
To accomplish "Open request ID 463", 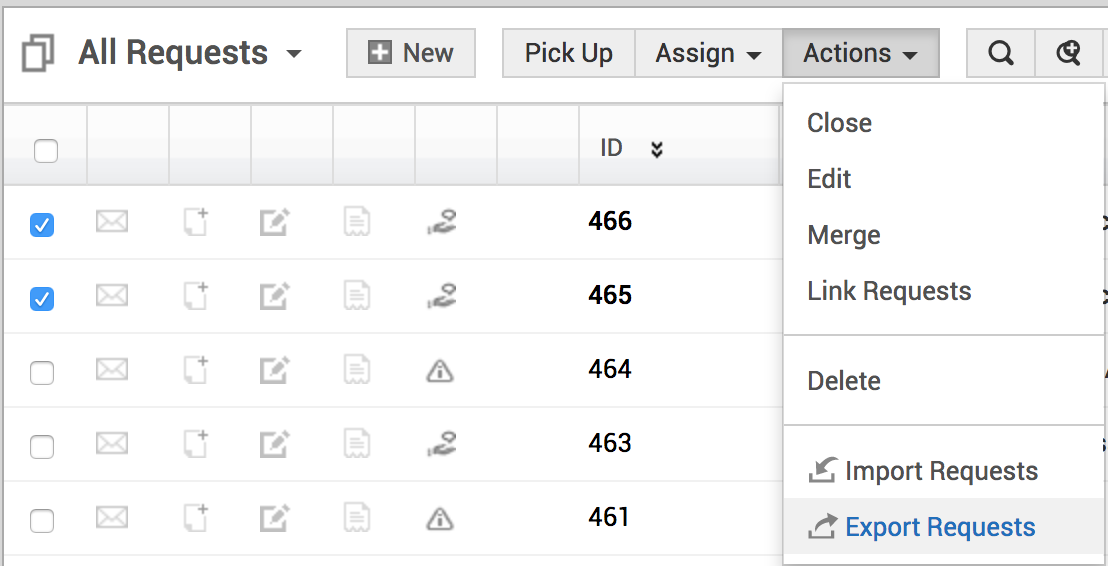I will (610, 443).
